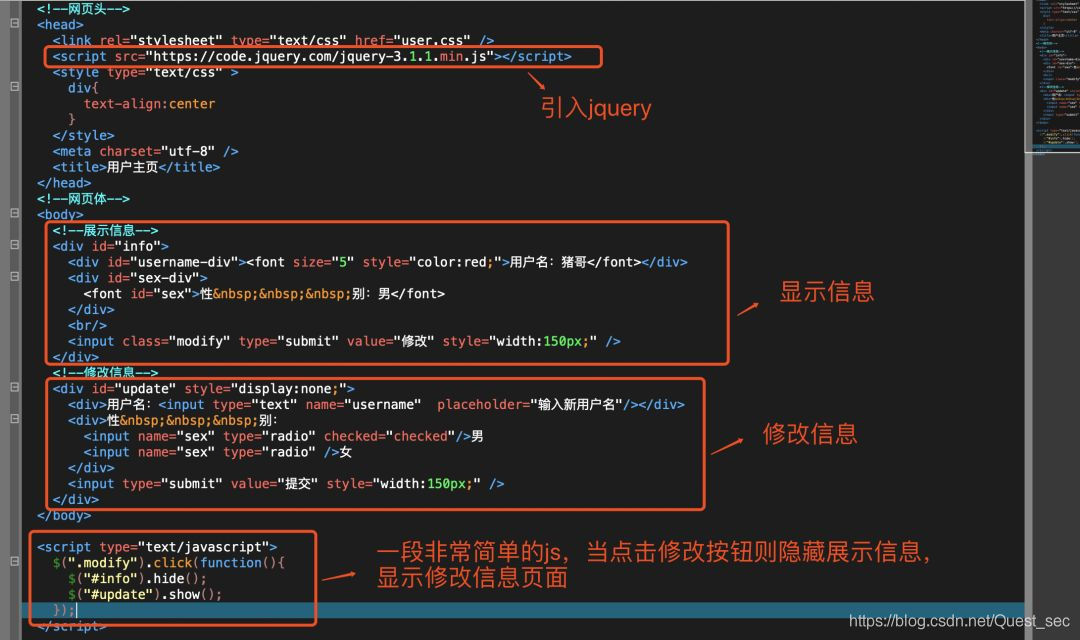
Task: Collapse the div id="info" fold marker
Action: tap(14, 245)
